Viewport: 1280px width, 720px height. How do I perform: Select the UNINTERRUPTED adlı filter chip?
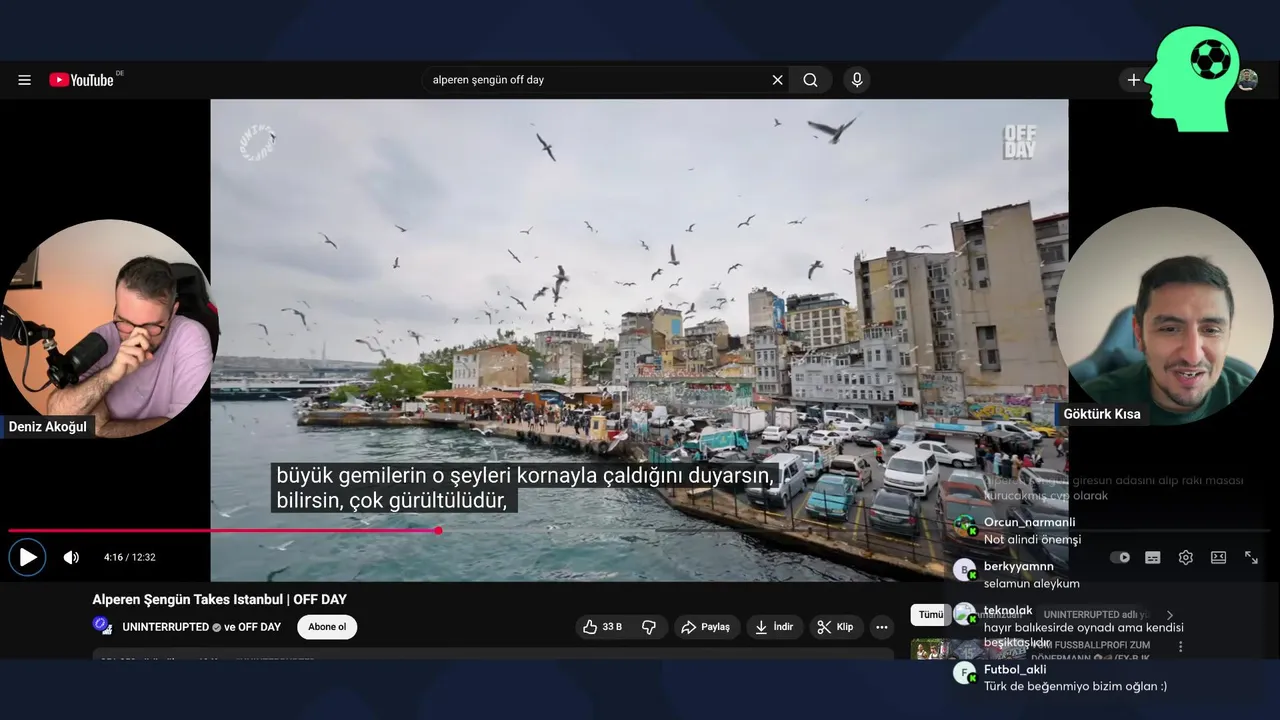(x=1097, y=615)
